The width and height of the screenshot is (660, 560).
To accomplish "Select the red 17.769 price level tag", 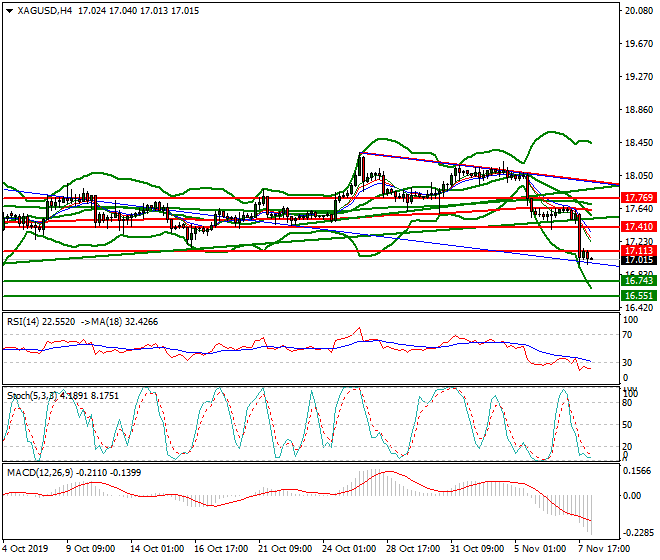I will pos(637,198).
